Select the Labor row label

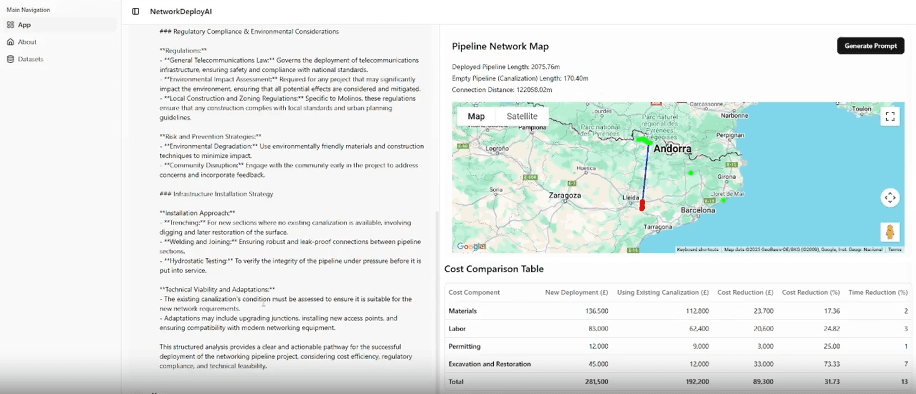[456, 329]
